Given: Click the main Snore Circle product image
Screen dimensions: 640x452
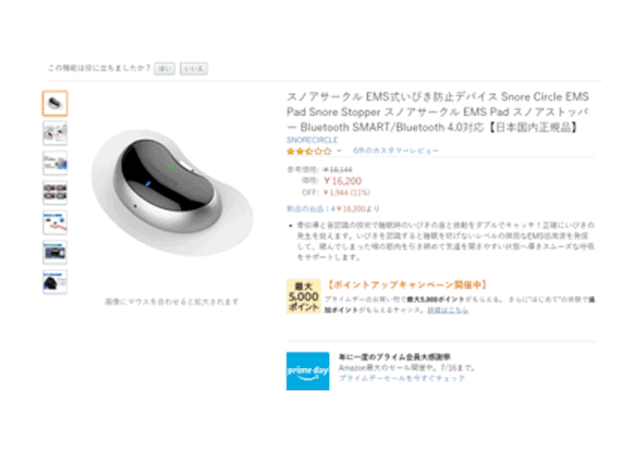Looking at the screenshot, I should point(172,192).
